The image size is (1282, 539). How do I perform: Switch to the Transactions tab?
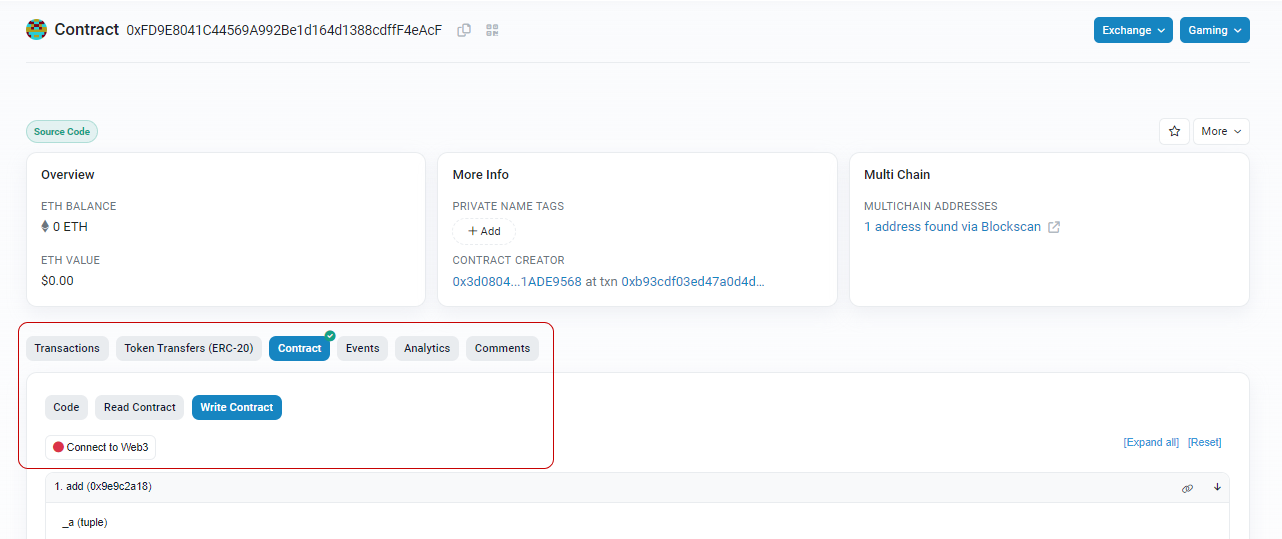[67, 348]
